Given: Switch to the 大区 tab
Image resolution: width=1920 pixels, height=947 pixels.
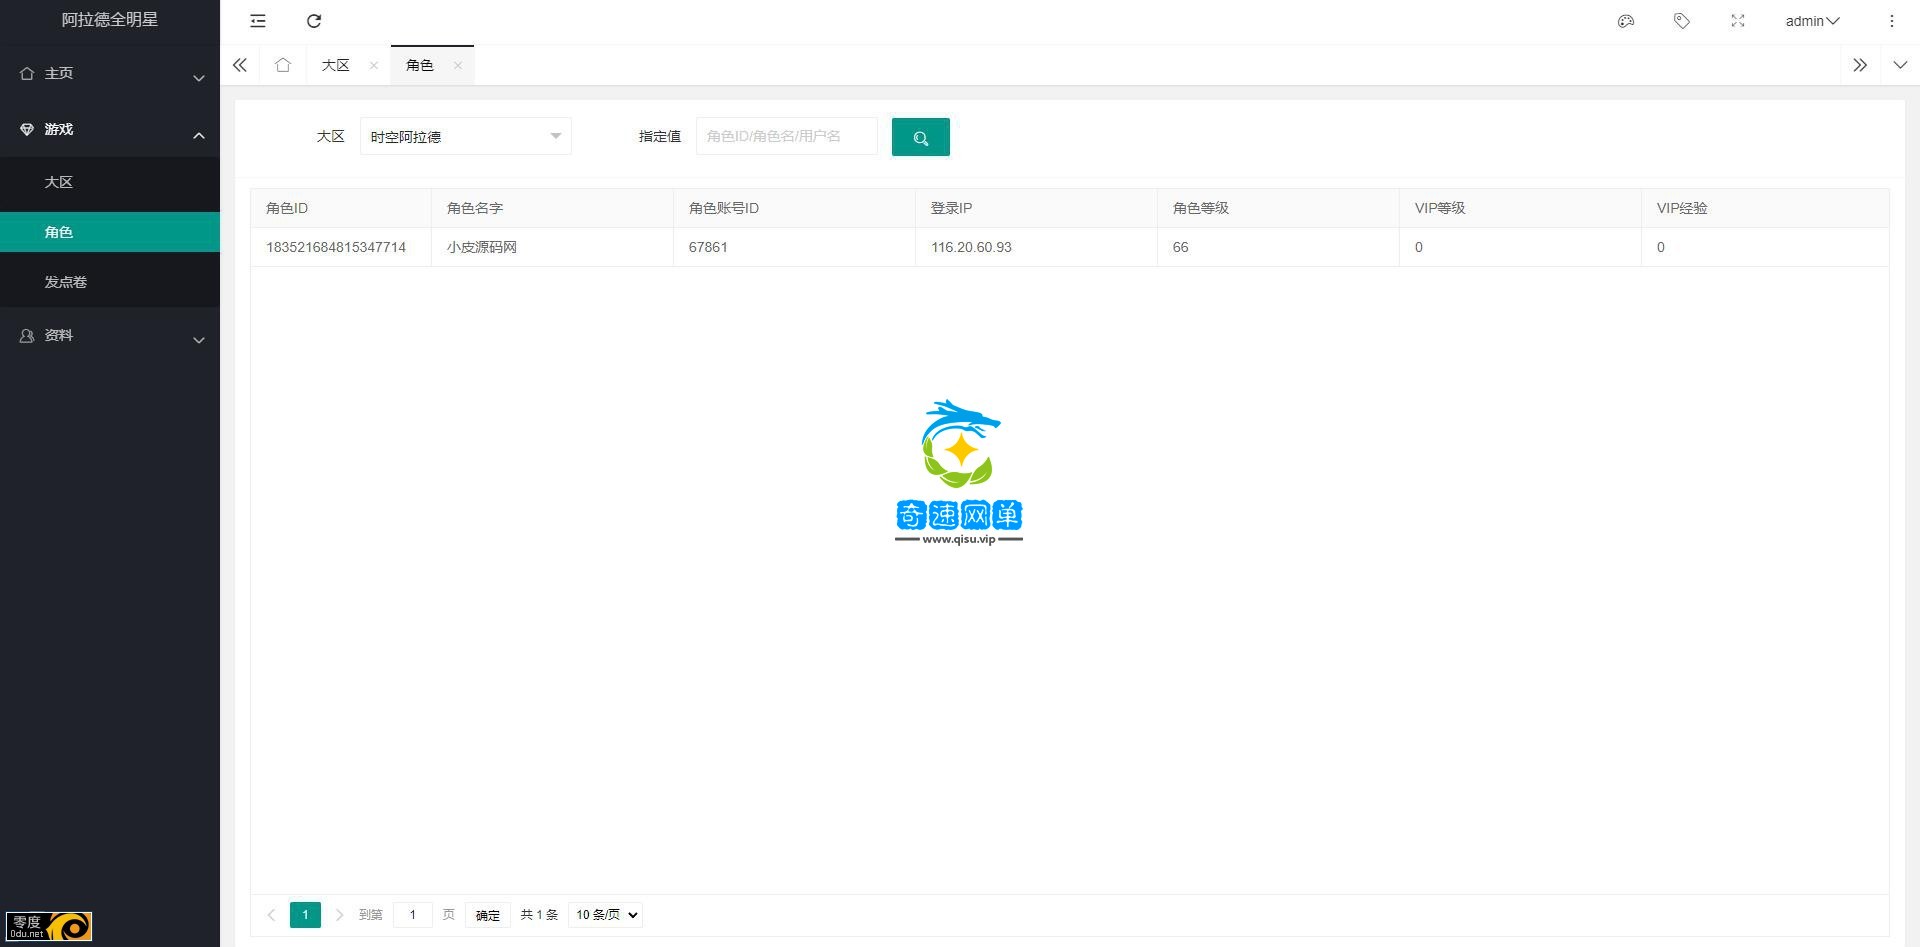Looking at the screenshot, I should [x=335, y=65].
